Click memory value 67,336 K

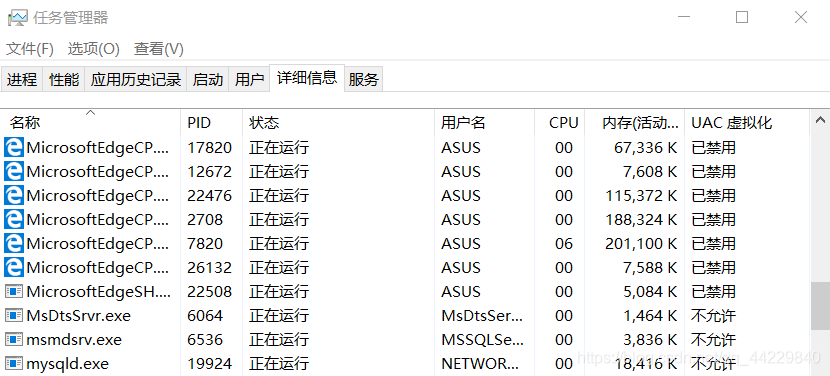(x=646, y=148)
